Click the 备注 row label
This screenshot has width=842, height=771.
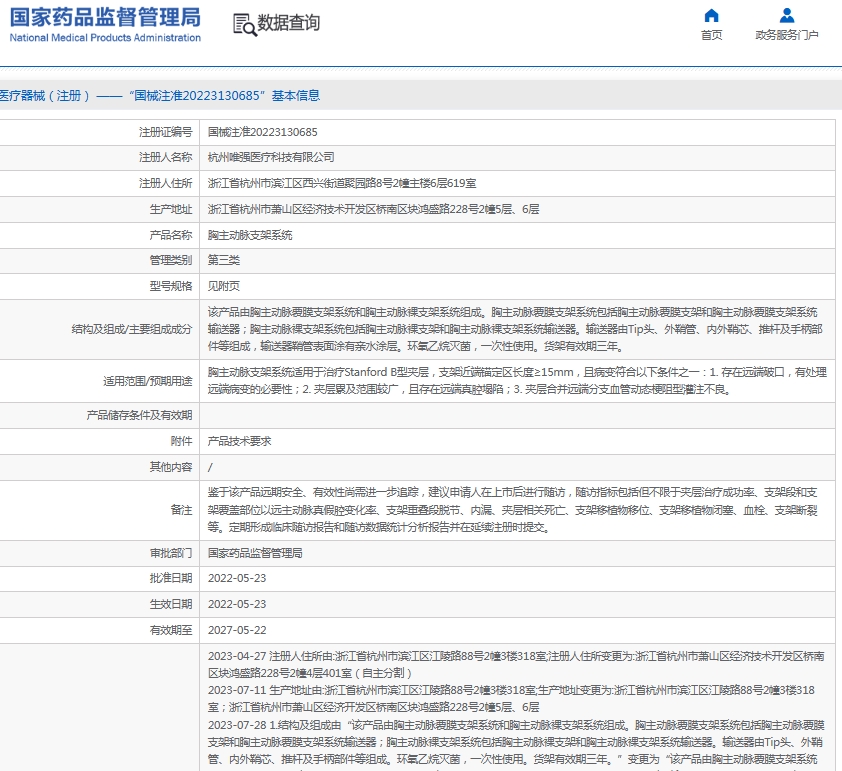point(182,510)
